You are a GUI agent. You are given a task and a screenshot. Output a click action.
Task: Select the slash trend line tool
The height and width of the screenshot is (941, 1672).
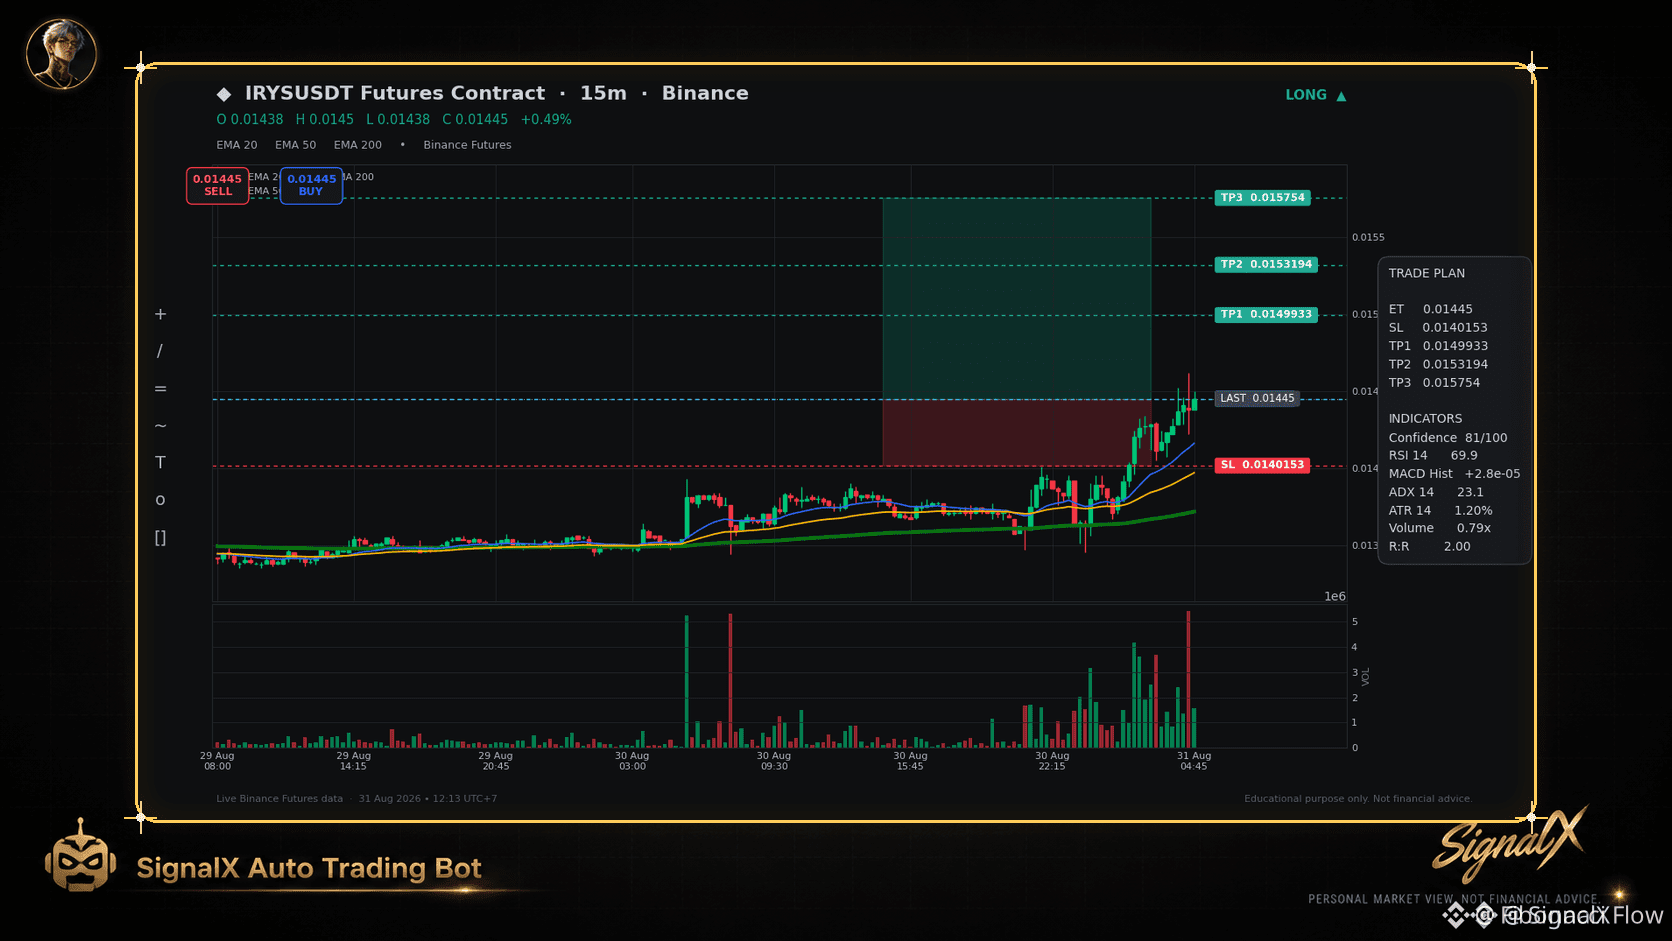[160, 351]
